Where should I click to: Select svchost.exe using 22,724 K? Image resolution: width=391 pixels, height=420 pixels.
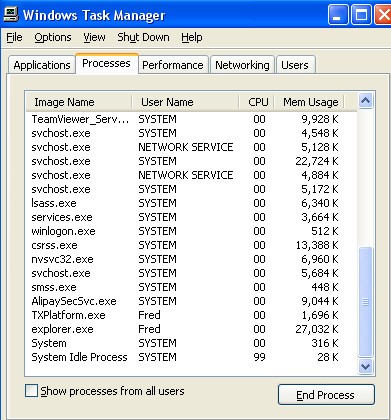191,161
